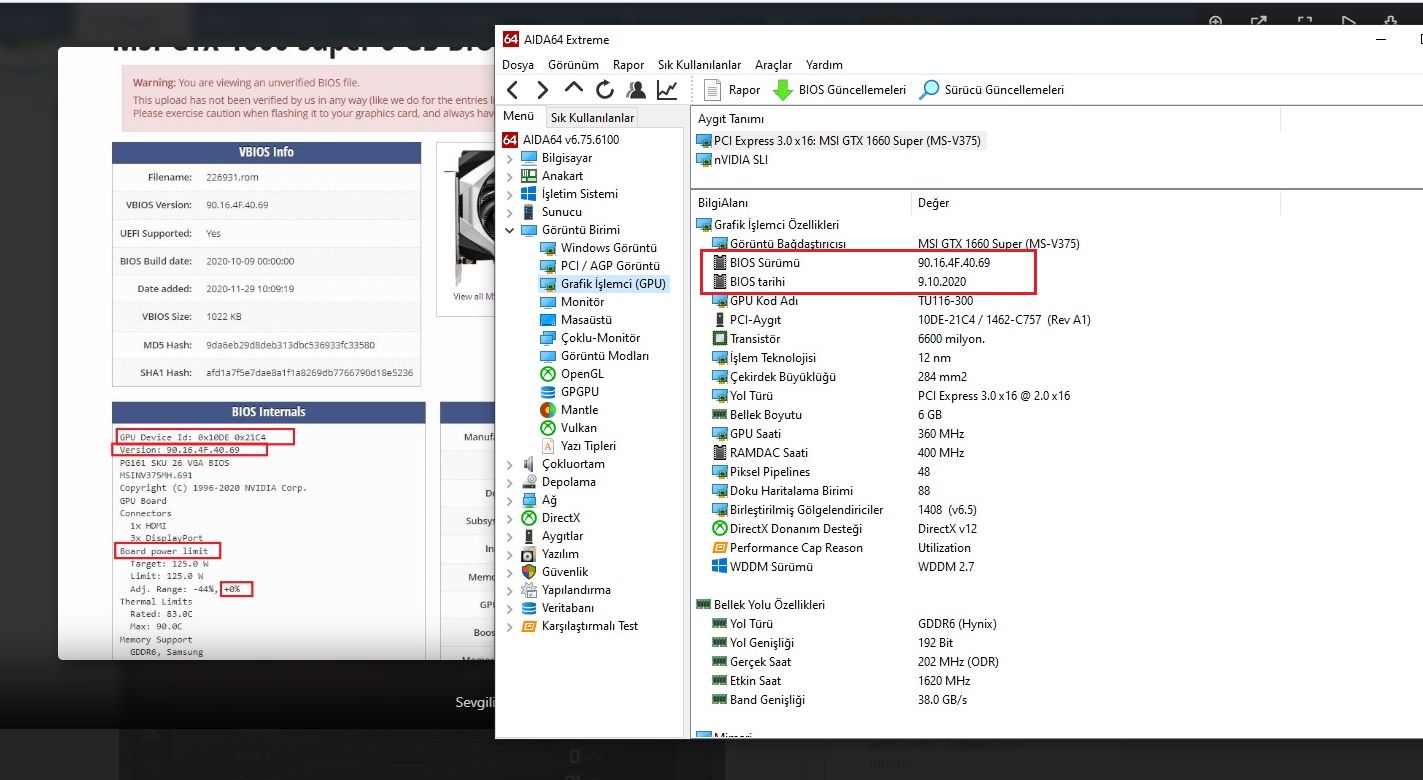The height and width of the screenshot is (780, 1423).
Task: Click the Mantle icon in the tree
Action: 548,410
